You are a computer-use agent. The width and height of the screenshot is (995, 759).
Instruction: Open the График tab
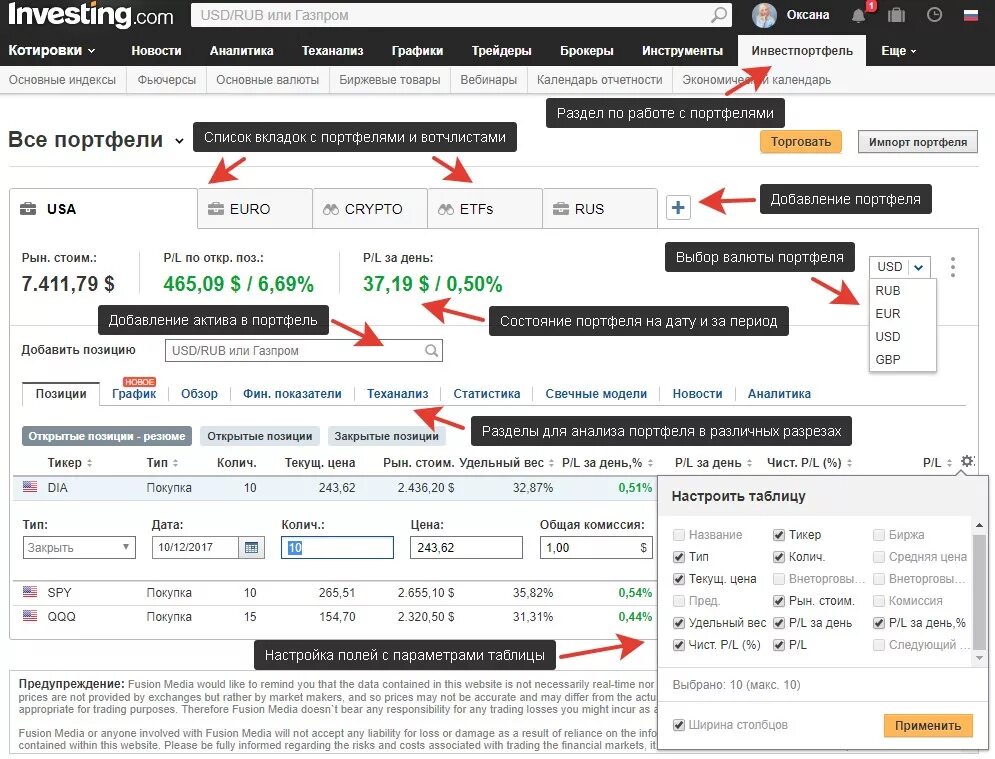pyautogui.click(x=134, y=393)
